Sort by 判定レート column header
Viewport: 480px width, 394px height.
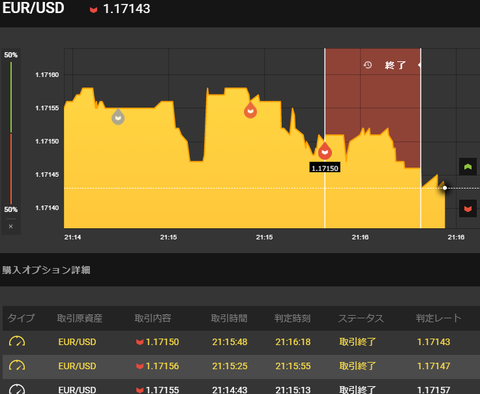click(439, 318)
